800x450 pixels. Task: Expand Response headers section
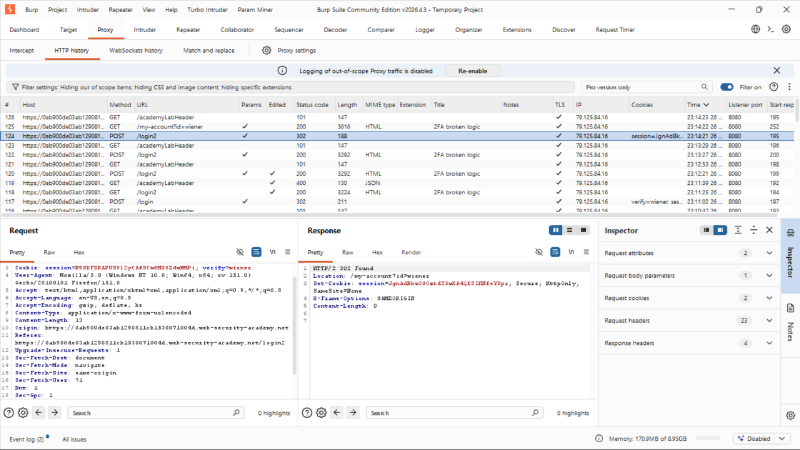[x=769, y=343]
